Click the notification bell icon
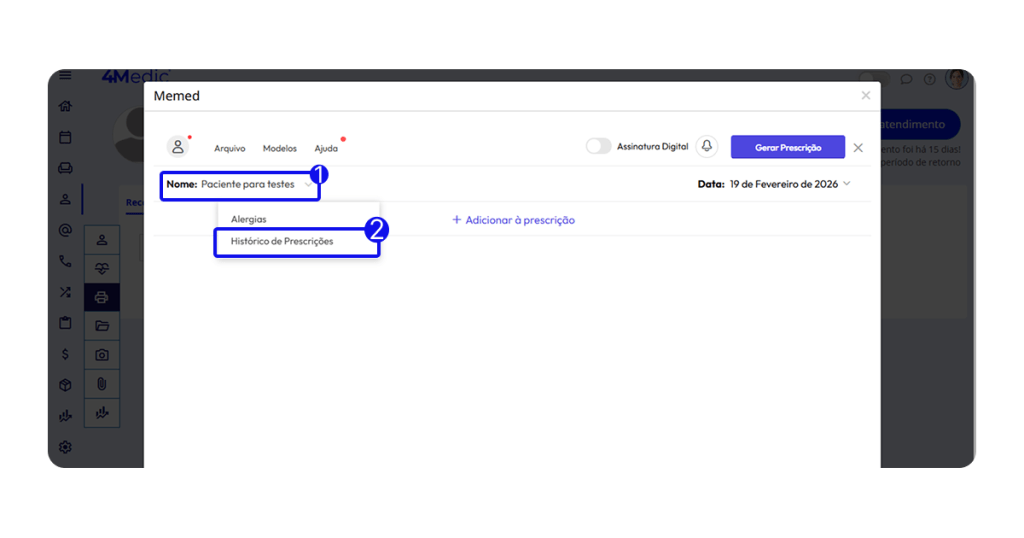The height and width of the screenshot is (538, 1024). (x=707, y=146)
